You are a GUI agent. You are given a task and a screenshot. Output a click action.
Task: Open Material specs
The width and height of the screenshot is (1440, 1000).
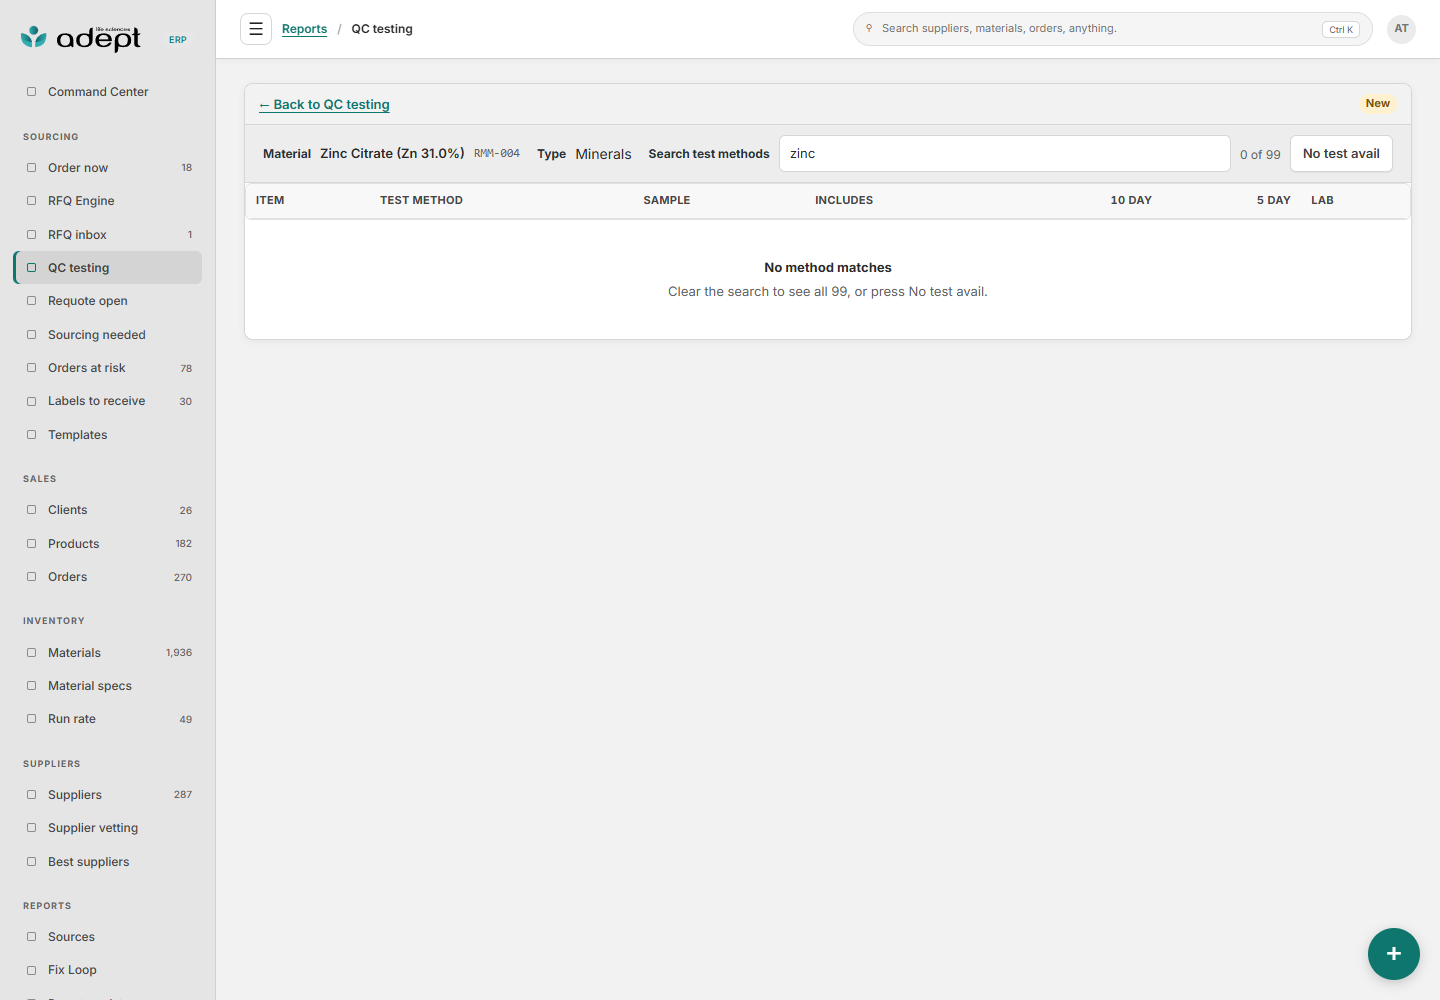coord(108,686)
